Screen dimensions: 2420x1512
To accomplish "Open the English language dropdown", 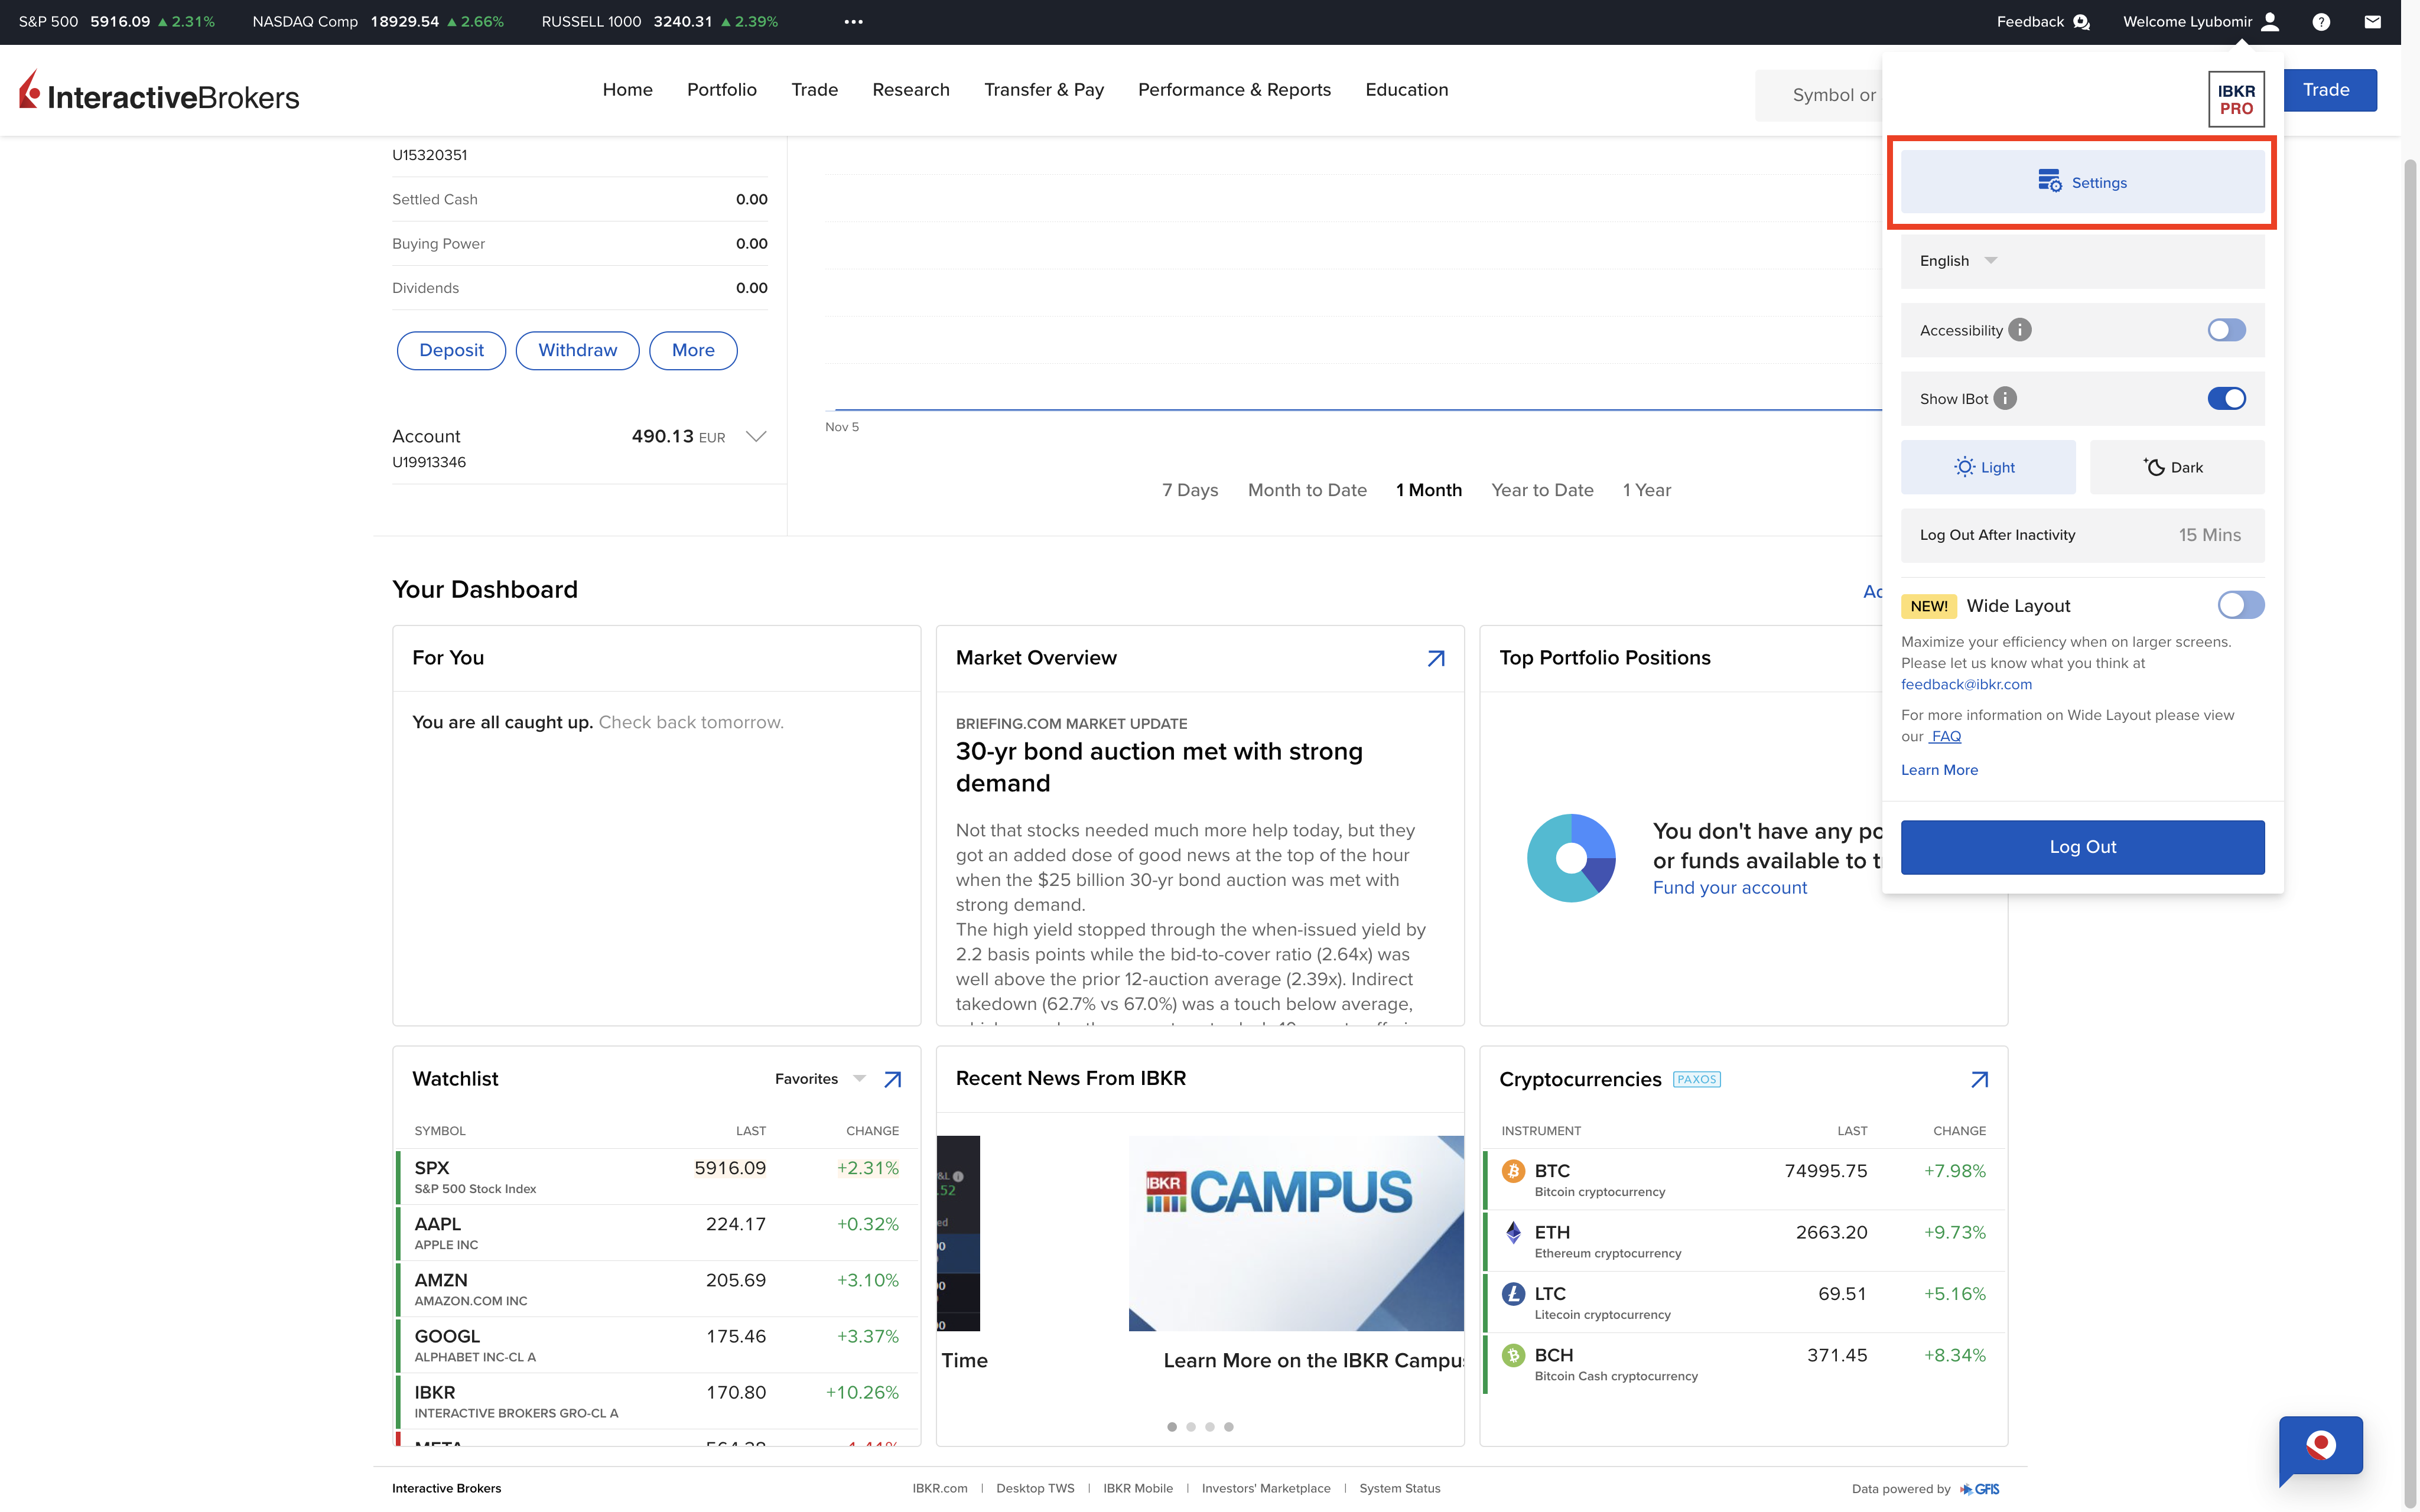I will [x=2082, y=261].
